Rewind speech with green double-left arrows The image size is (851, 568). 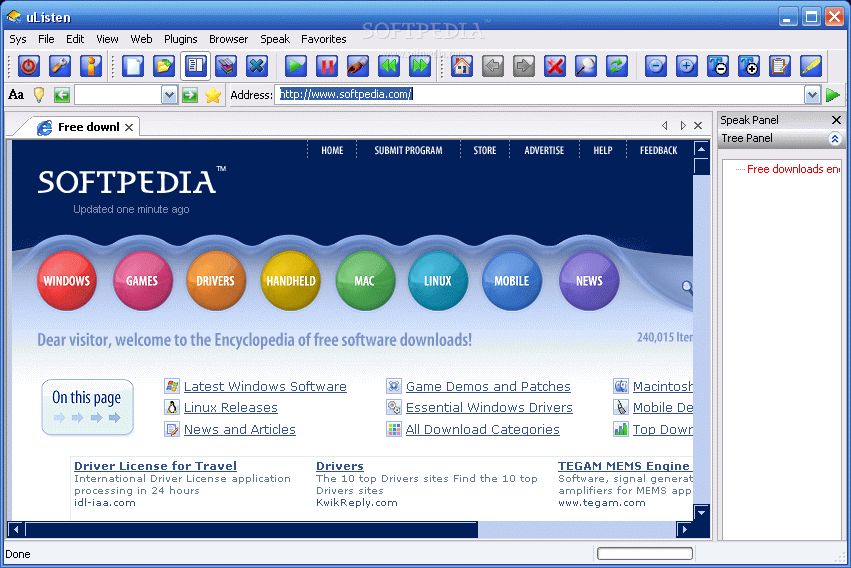tap(389, 66)
